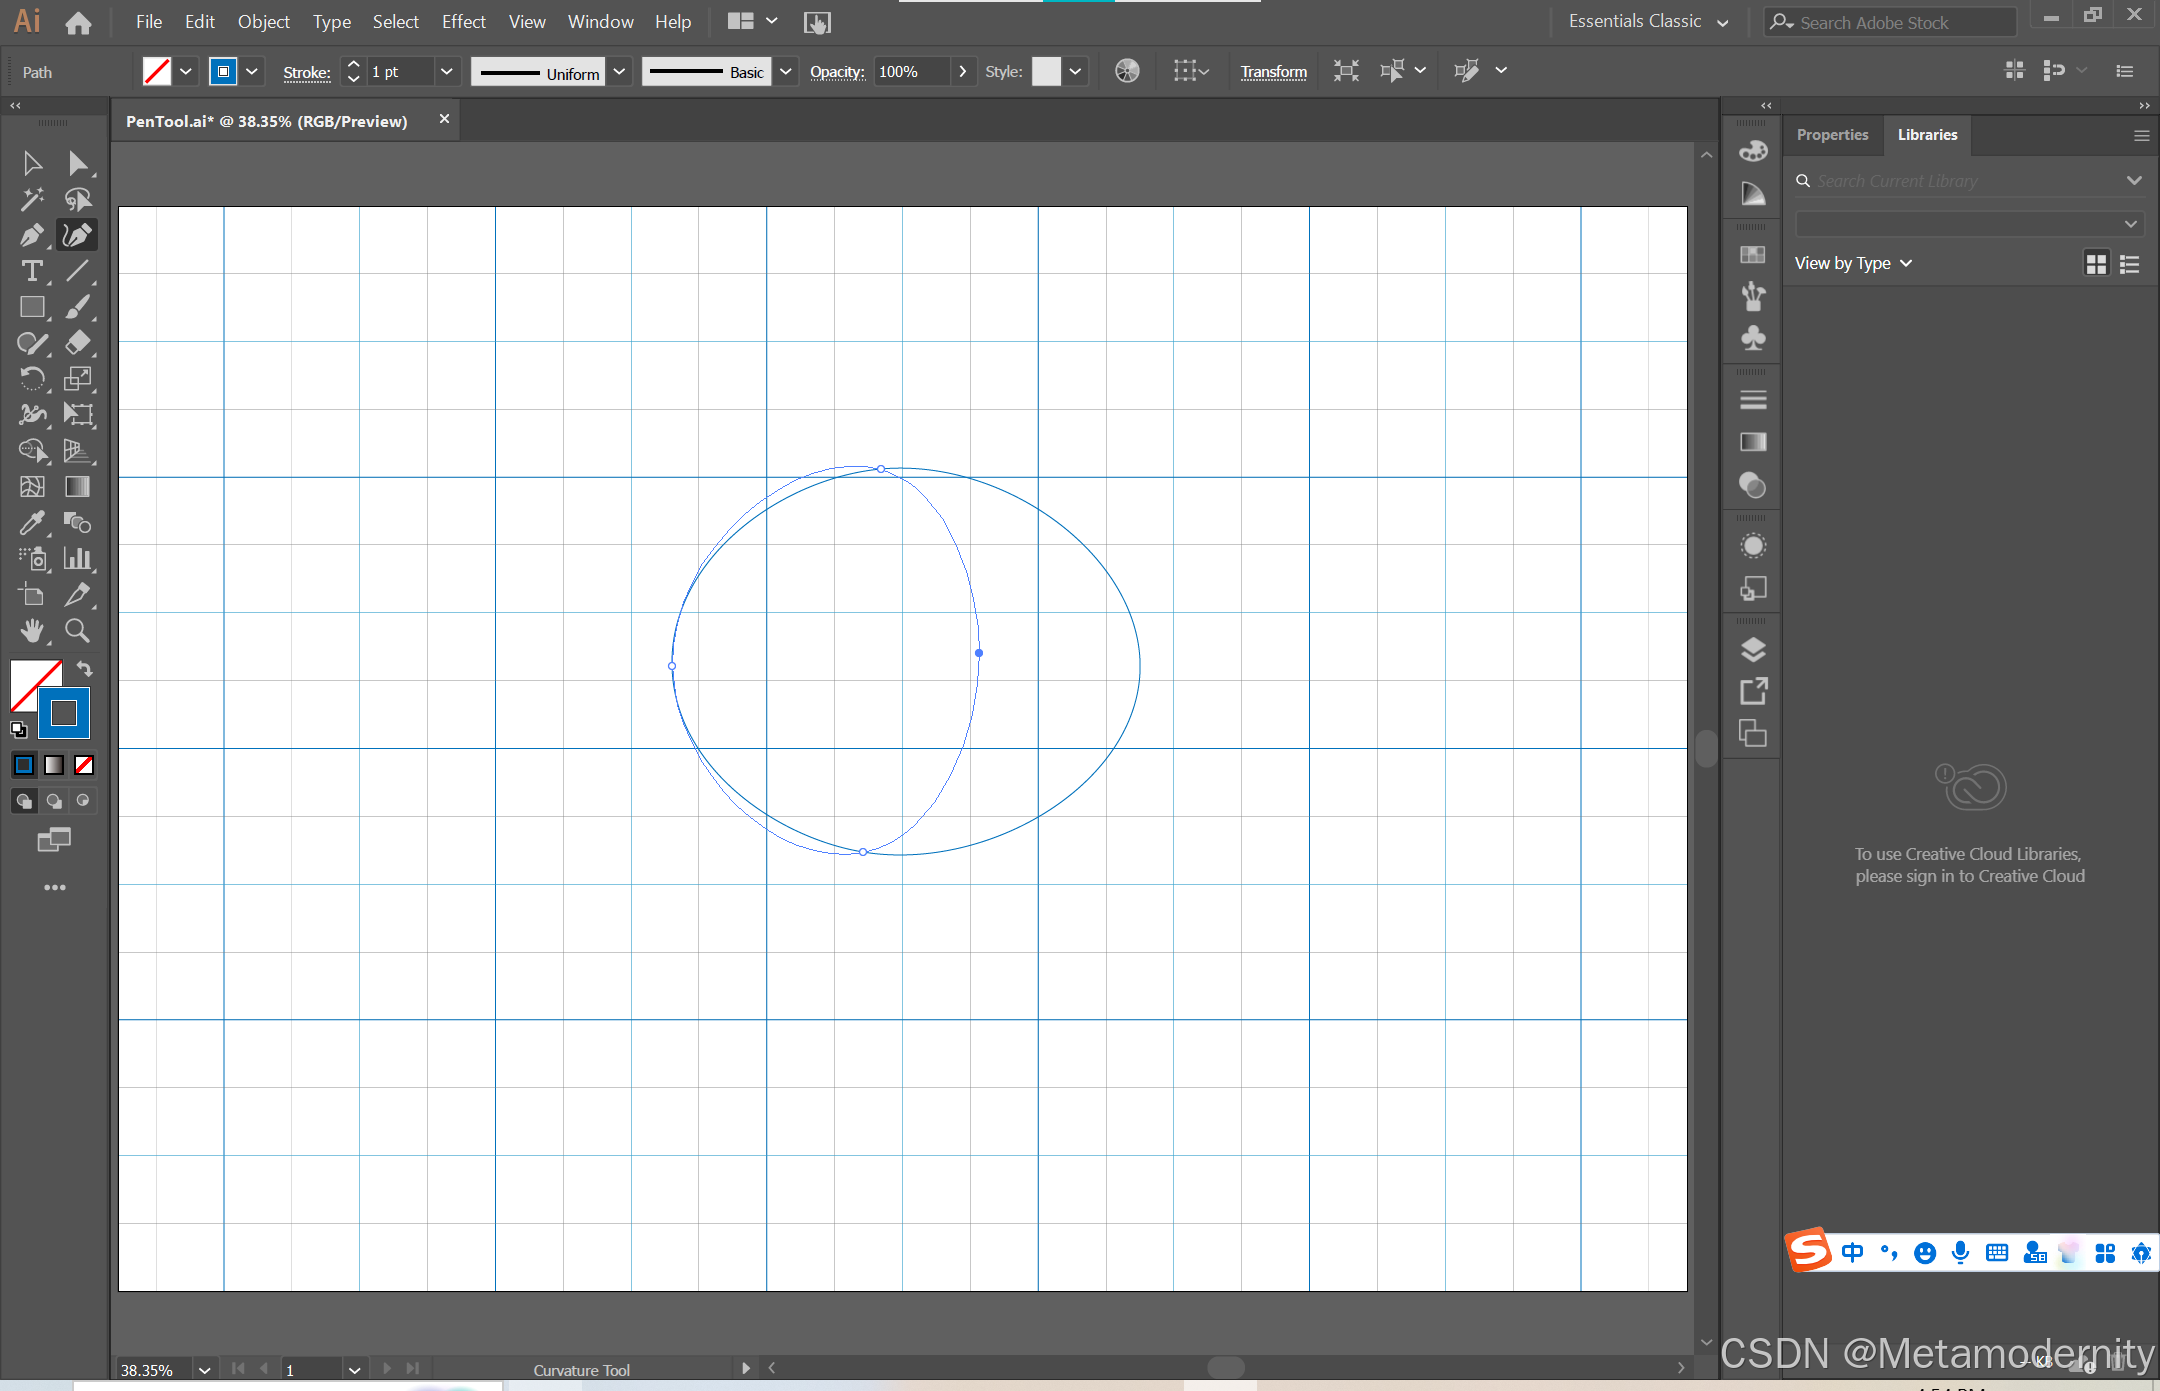
Task: Switch to the Properties tab
Action: pos(1832,135)
